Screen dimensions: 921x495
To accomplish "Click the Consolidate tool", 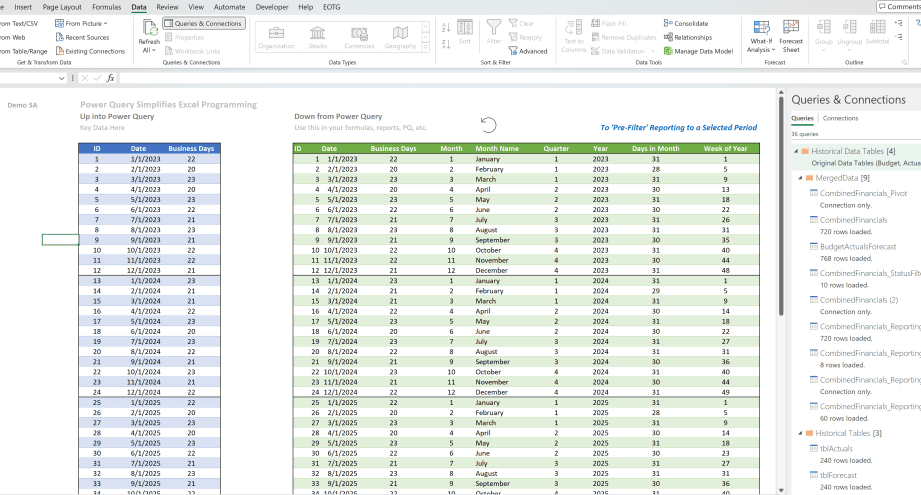I will tap(685, 23).
